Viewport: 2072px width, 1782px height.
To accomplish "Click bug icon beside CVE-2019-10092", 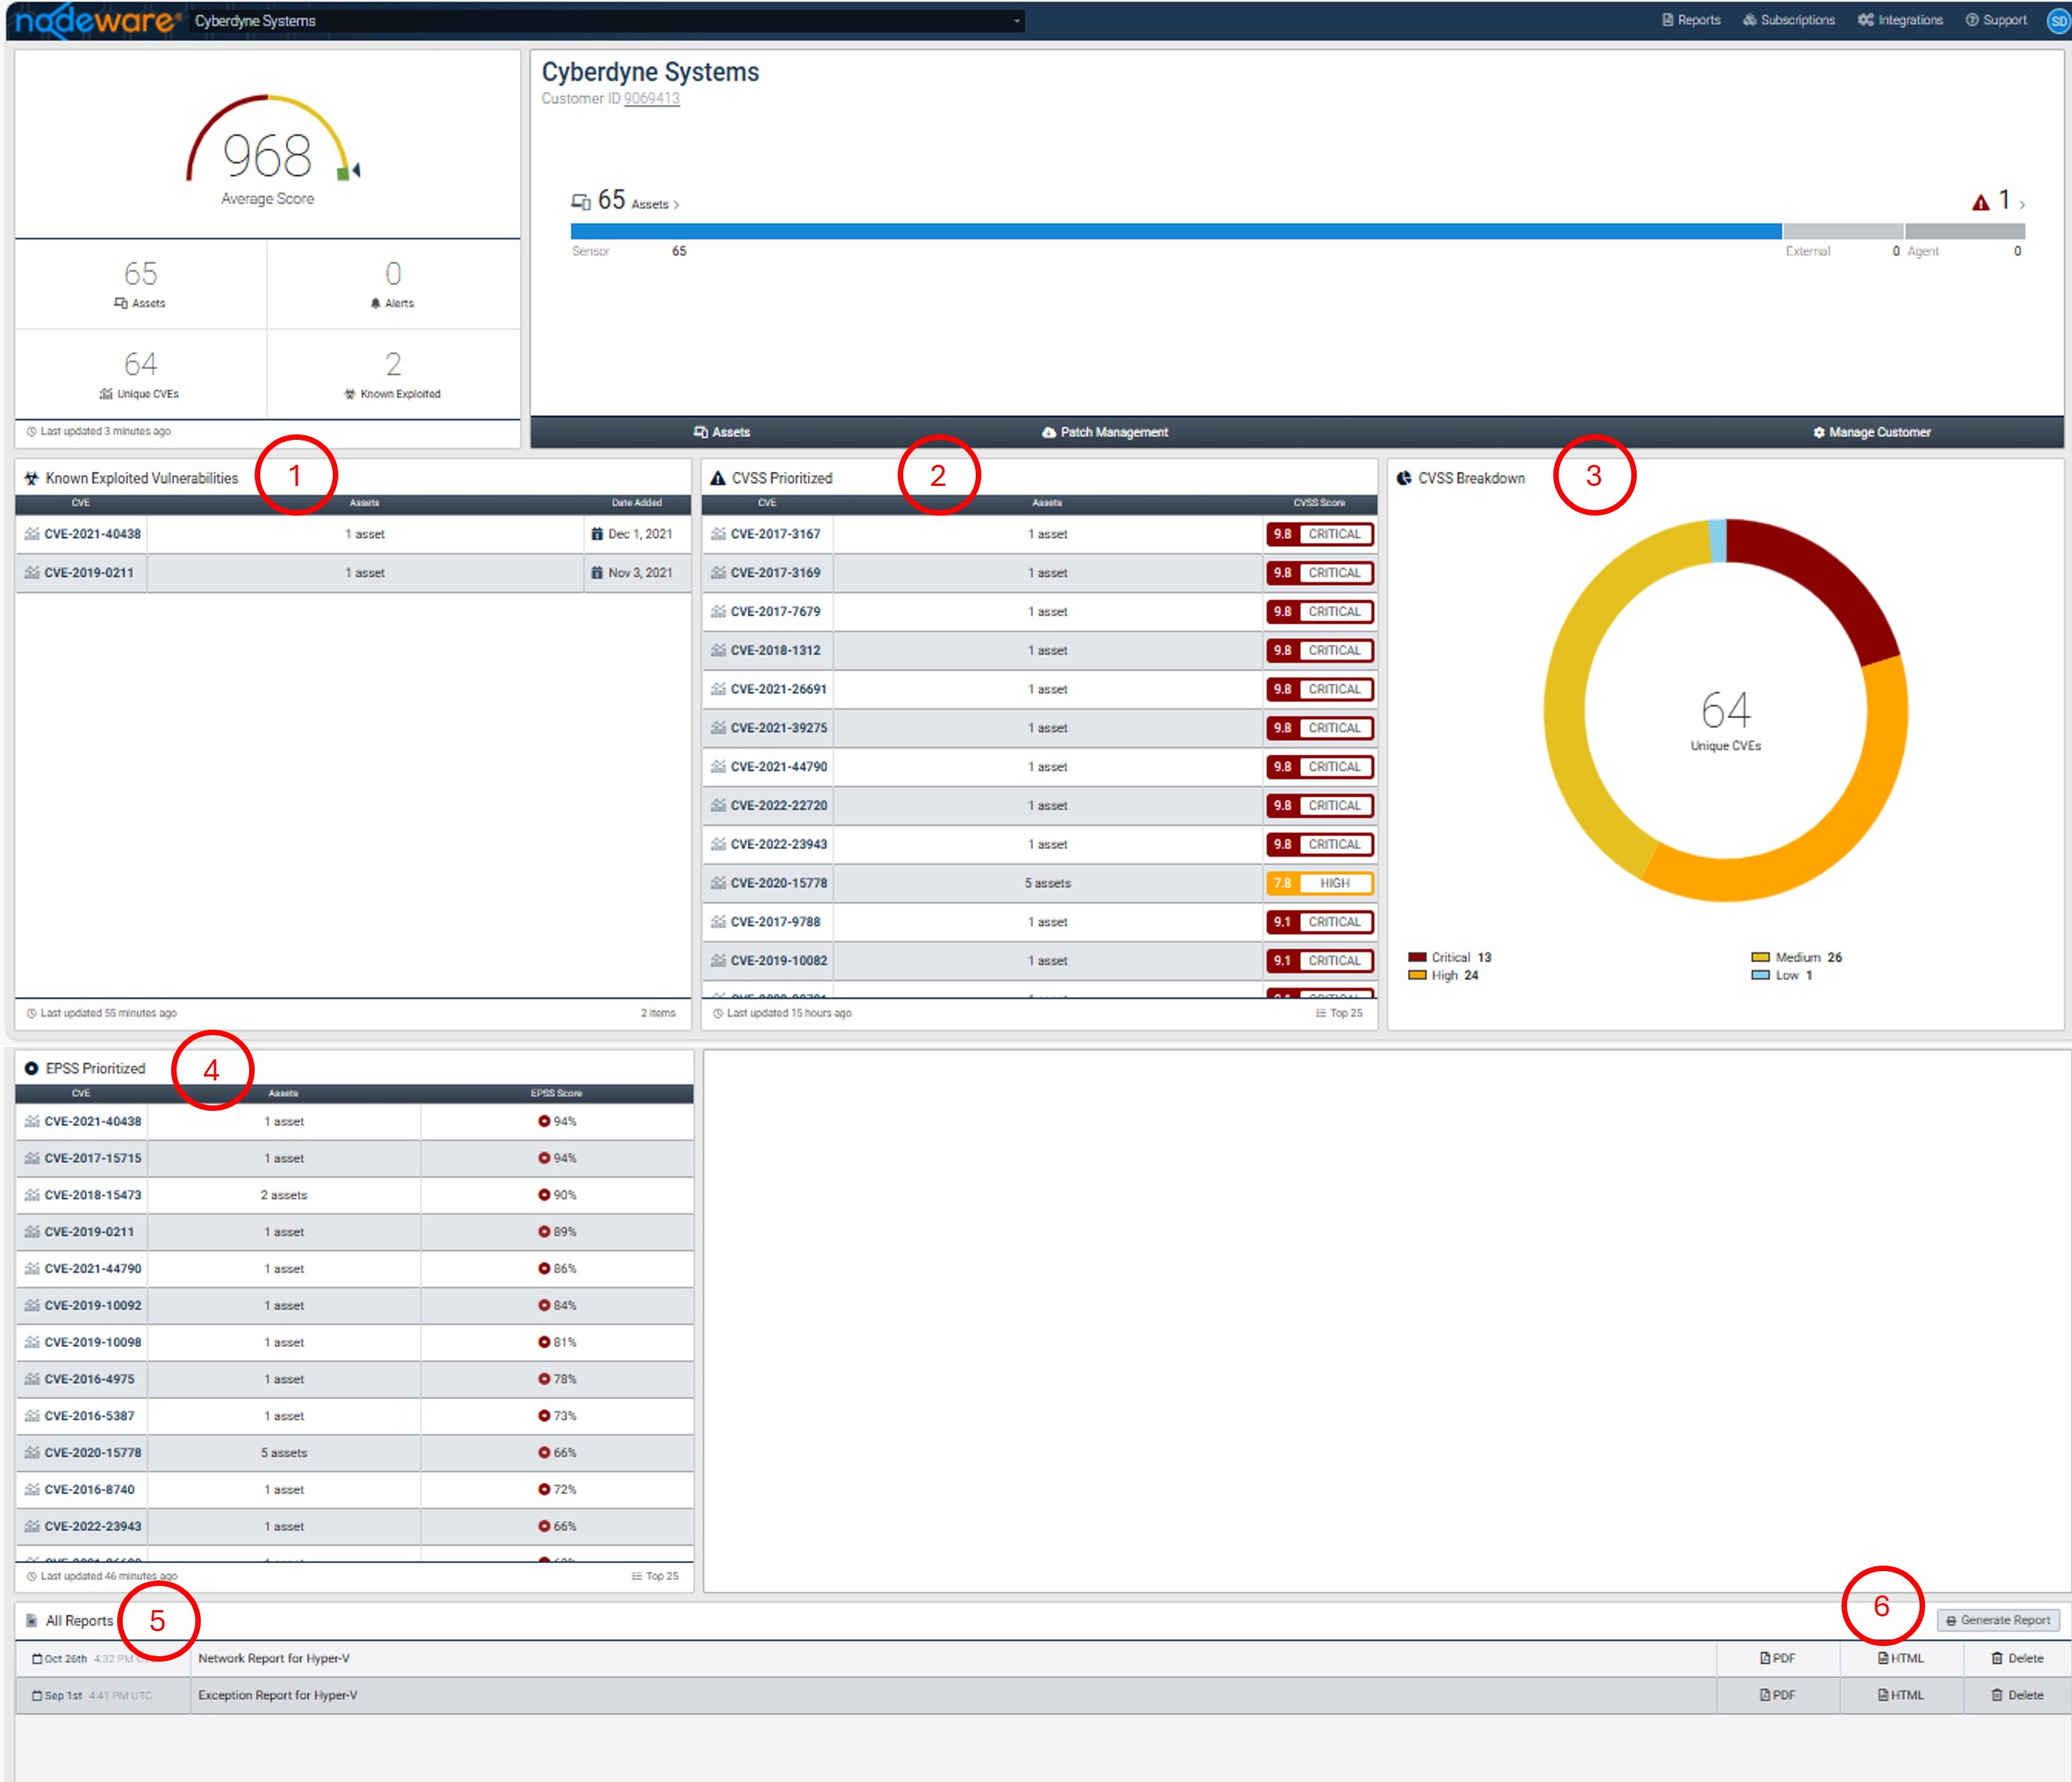I will (32, 1305).
